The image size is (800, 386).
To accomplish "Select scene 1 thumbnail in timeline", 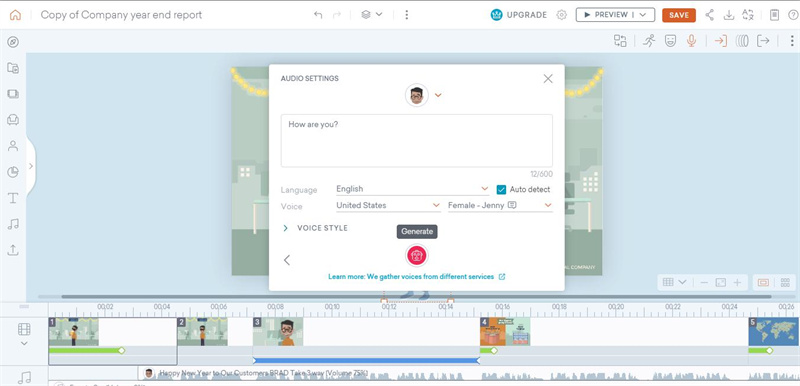I will coord(73,331).
